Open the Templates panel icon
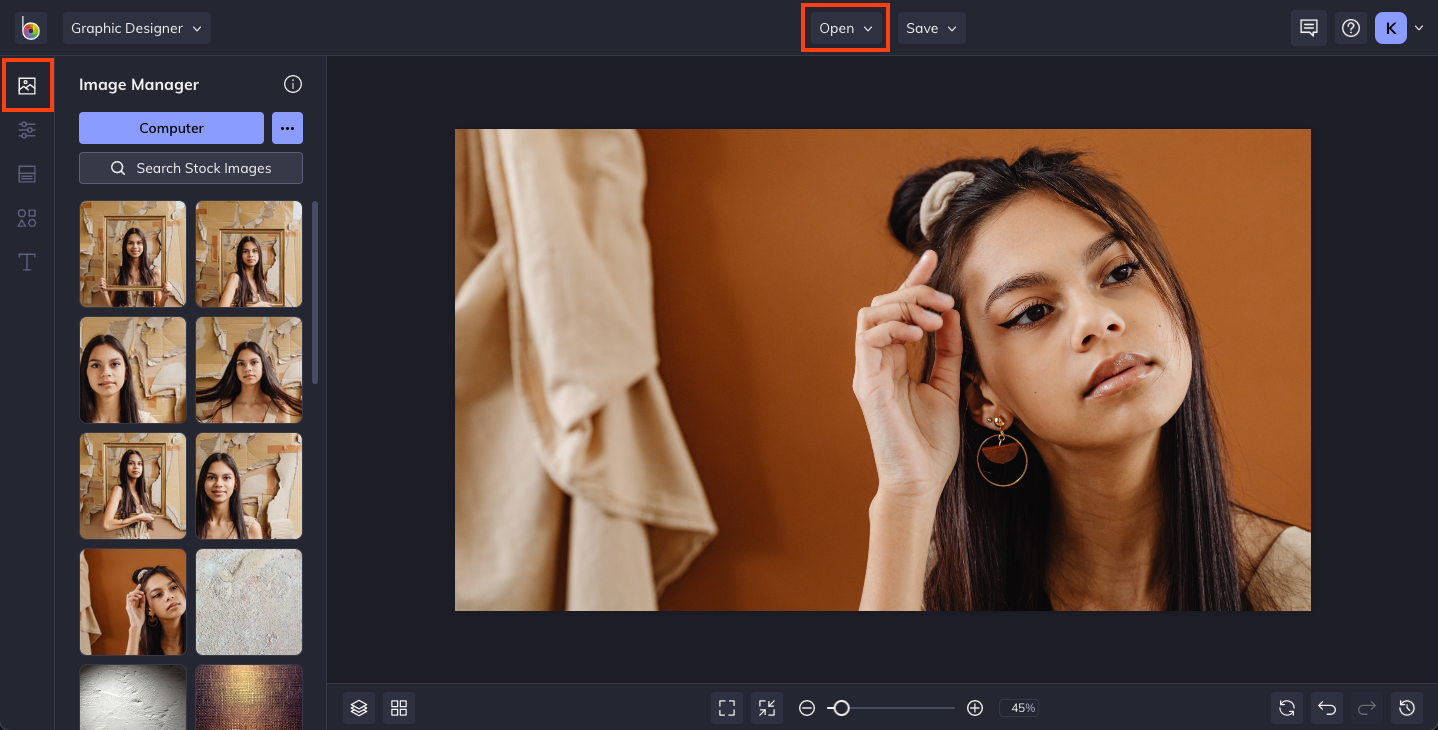The image size is (1438, 730). click(27, 174)
